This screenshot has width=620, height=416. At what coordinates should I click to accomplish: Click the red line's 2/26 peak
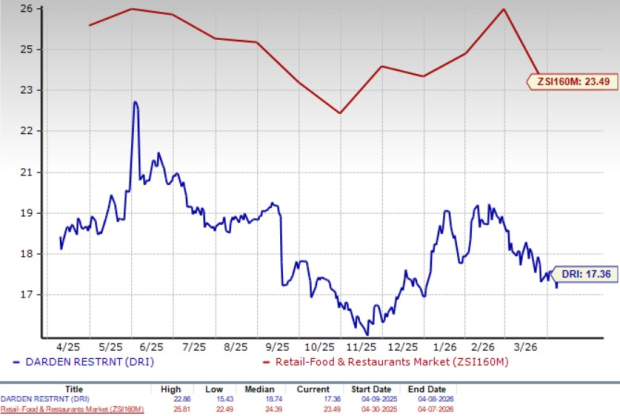coord(503,10)
